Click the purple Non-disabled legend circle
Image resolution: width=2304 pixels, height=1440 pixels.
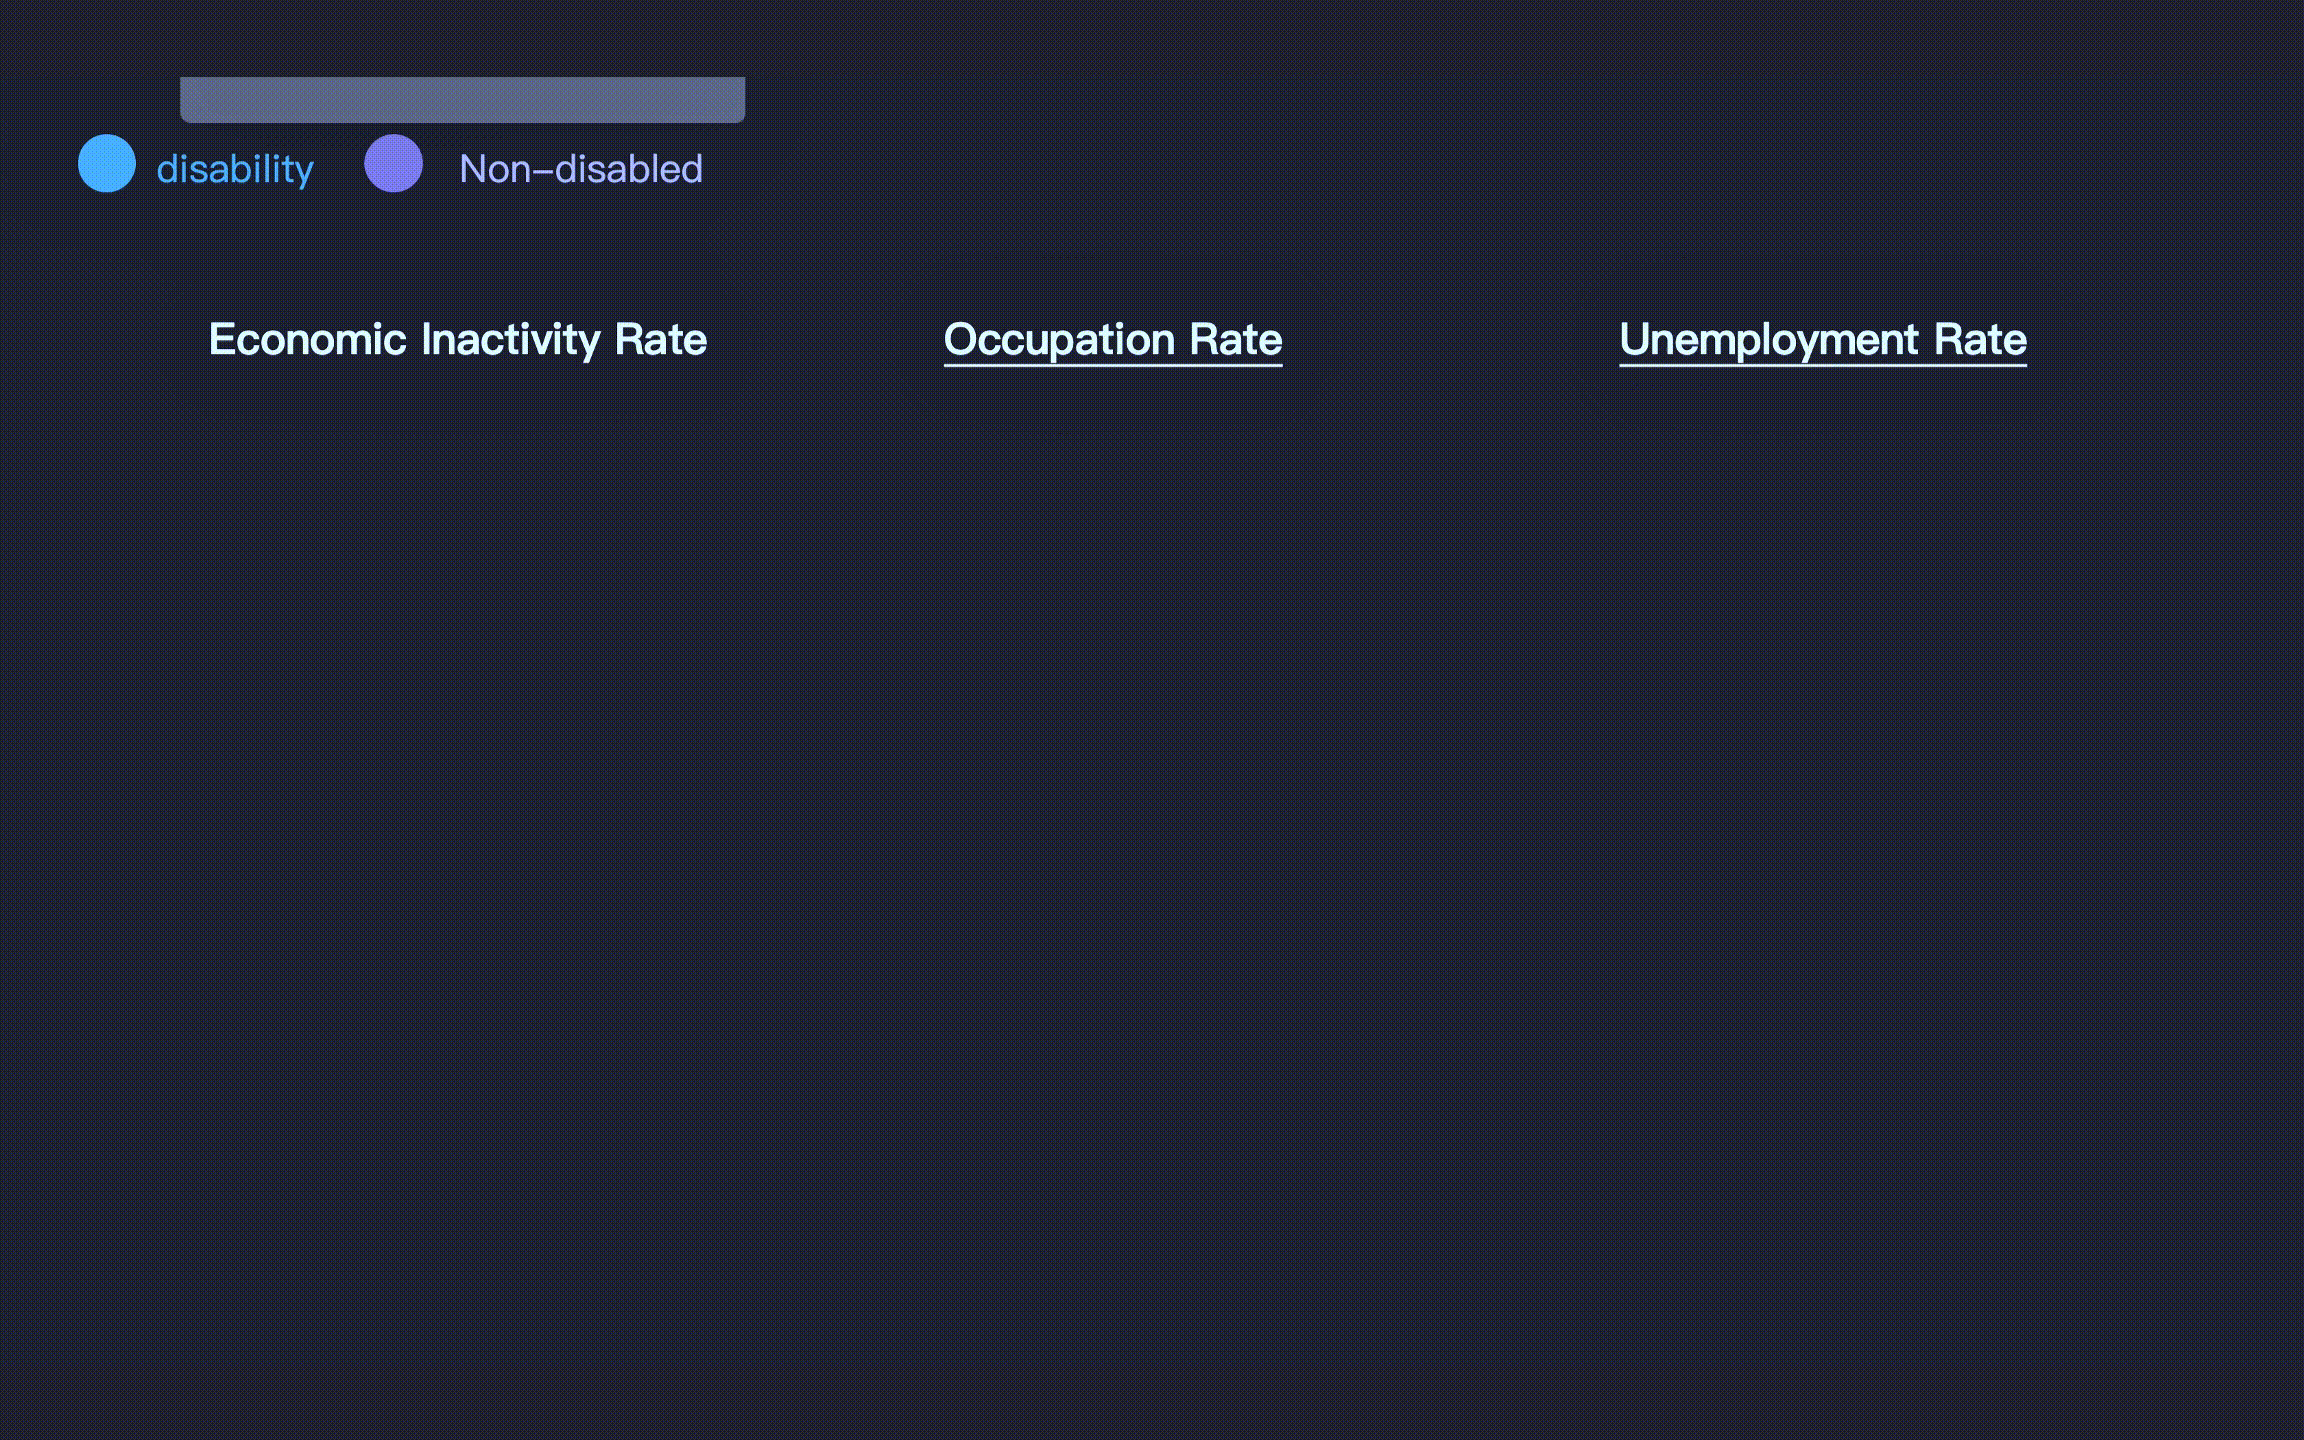[393, 163]
